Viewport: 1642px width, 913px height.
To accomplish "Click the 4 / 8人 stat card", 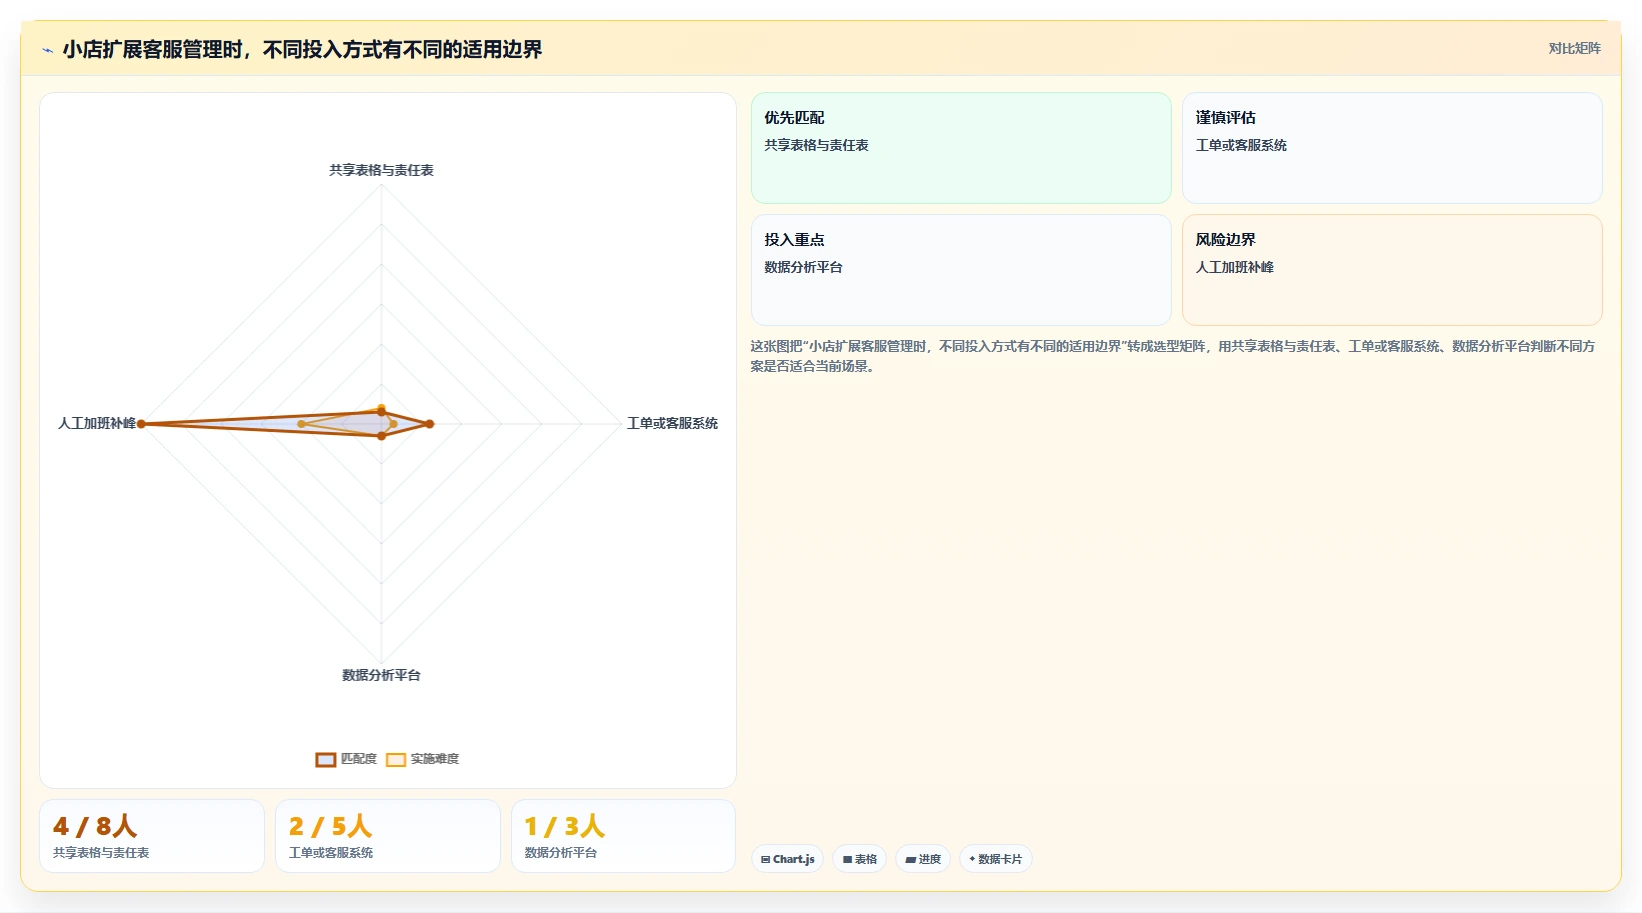I will pos(152,836).
